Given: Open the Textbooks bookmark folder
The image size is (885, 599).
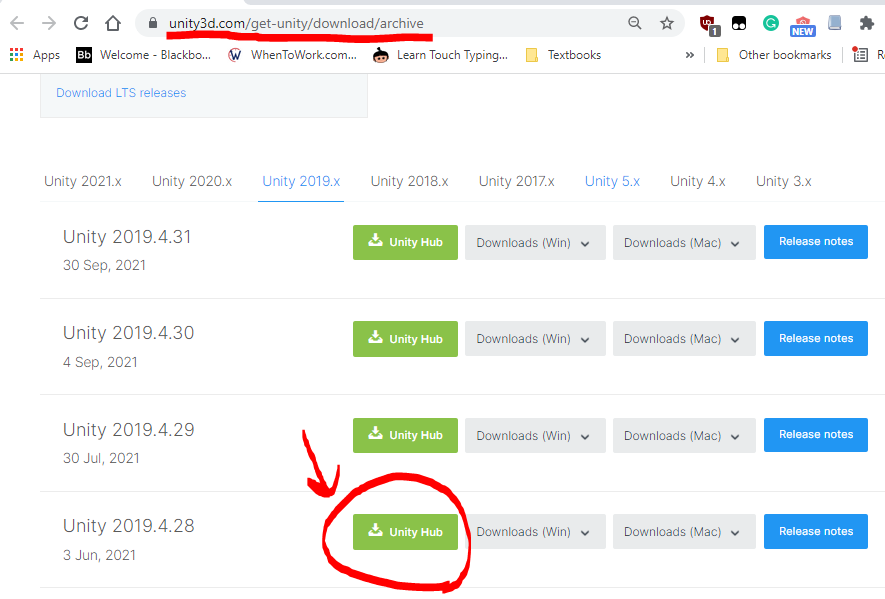Looking at the screenshot, I should tap(563, 55).
